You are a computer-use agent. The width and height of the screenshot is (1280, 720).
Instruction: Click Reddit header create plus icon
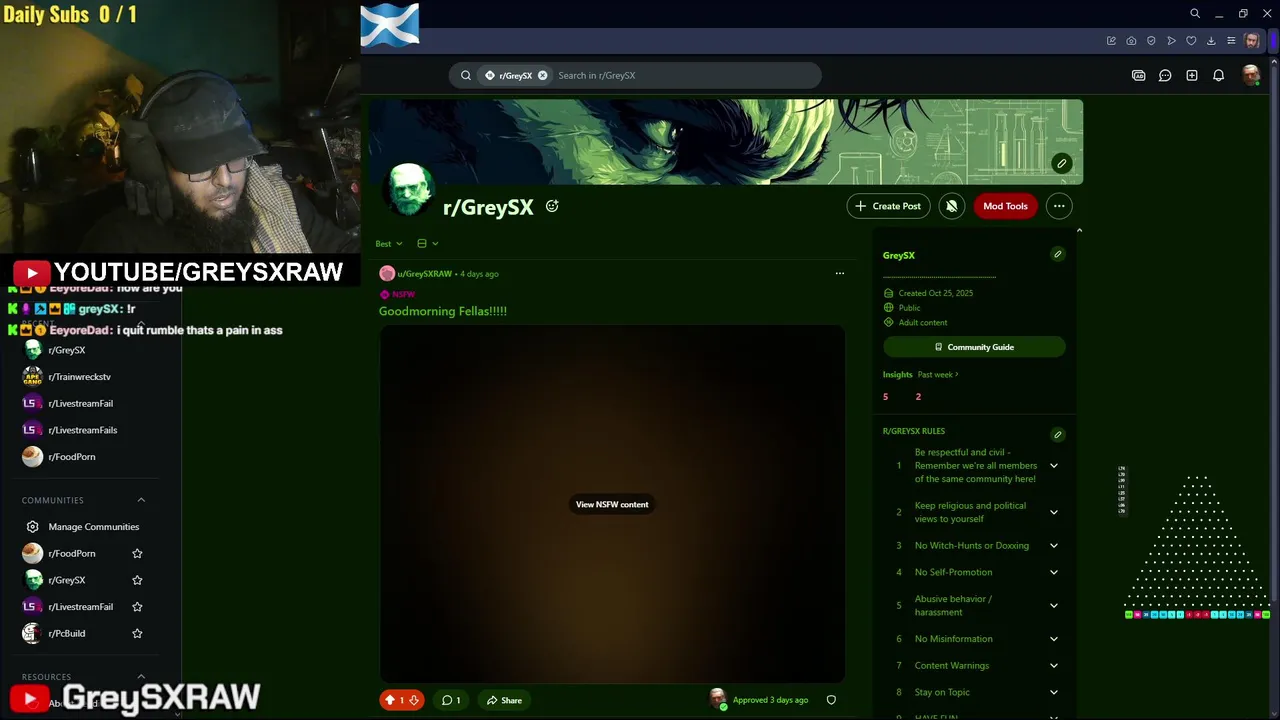[1192, 75]
